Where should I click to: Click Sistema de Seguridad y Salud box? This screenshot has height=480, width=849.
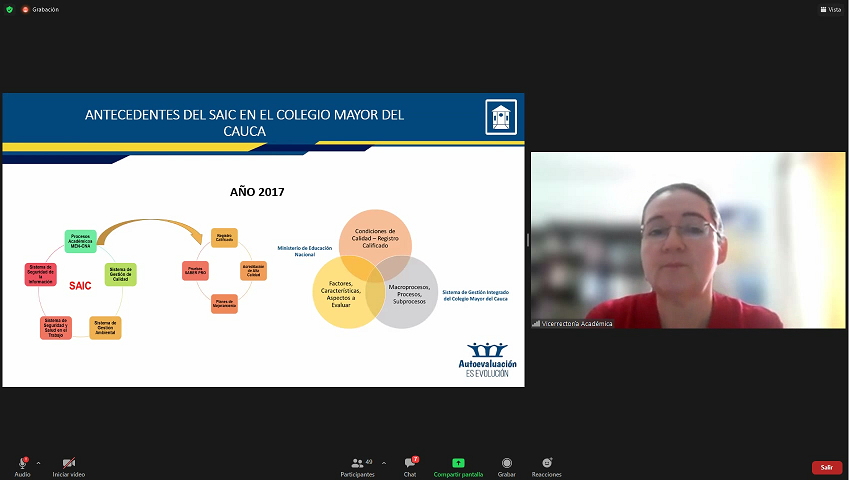pos(56,328)
